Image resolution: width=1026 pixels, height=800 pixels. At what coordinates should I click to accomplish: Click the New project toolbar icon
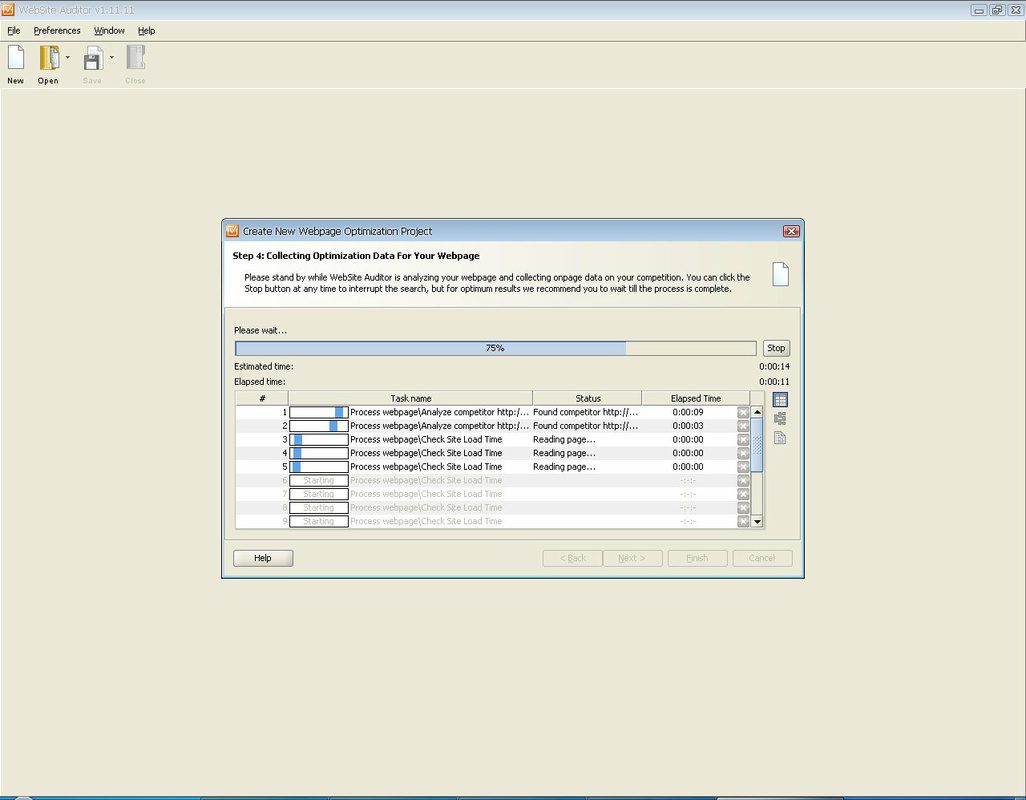click(x=16, y=58)
